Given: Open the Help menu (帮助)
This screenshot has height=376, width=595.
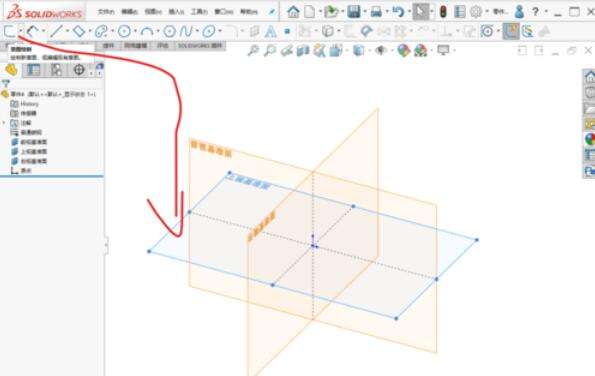Looking at the screenshot, I should tap(249, 12).
